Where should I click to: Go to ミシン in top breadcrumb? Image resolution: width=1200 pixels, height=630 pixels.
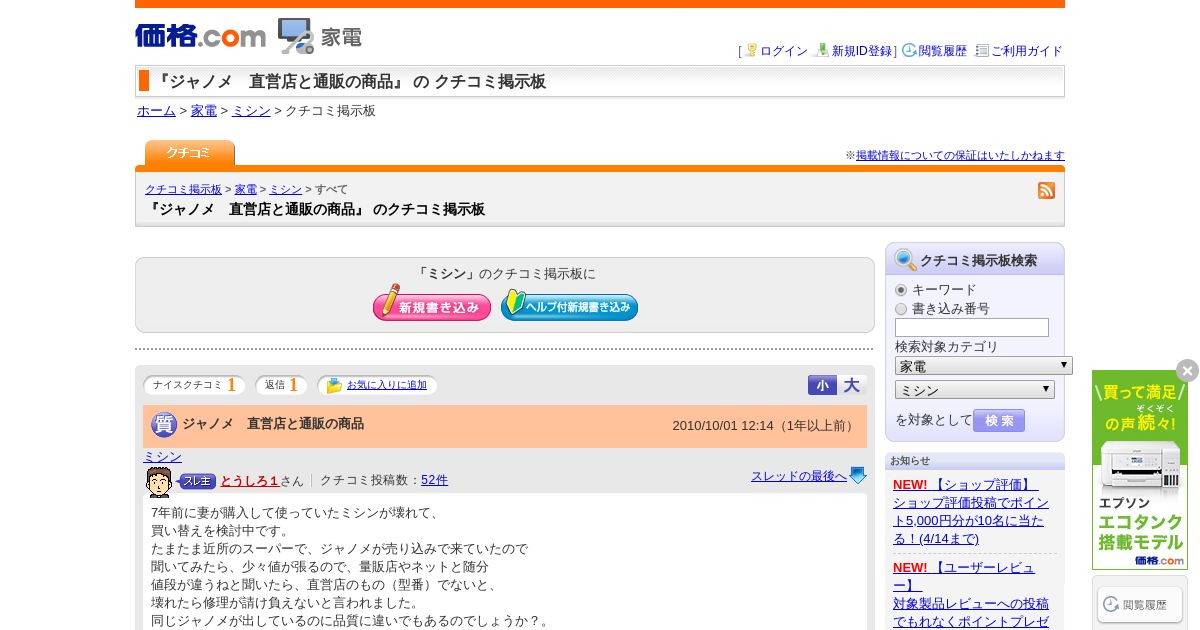pyautogui.click(x=251, y=111)
